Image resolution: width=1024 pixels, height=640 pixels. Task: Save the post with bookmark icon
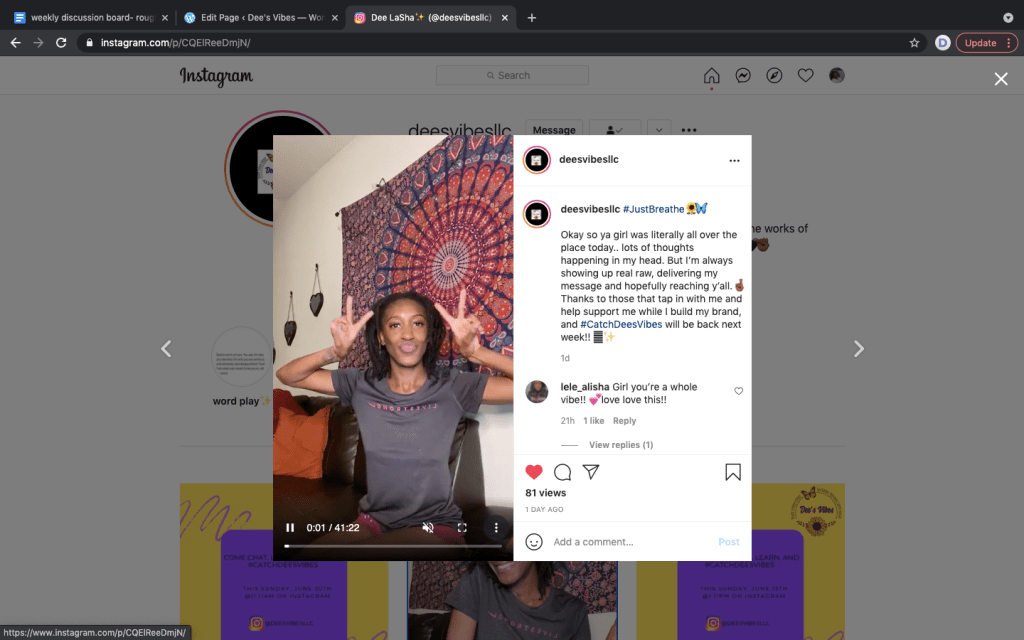click(732, 472)
